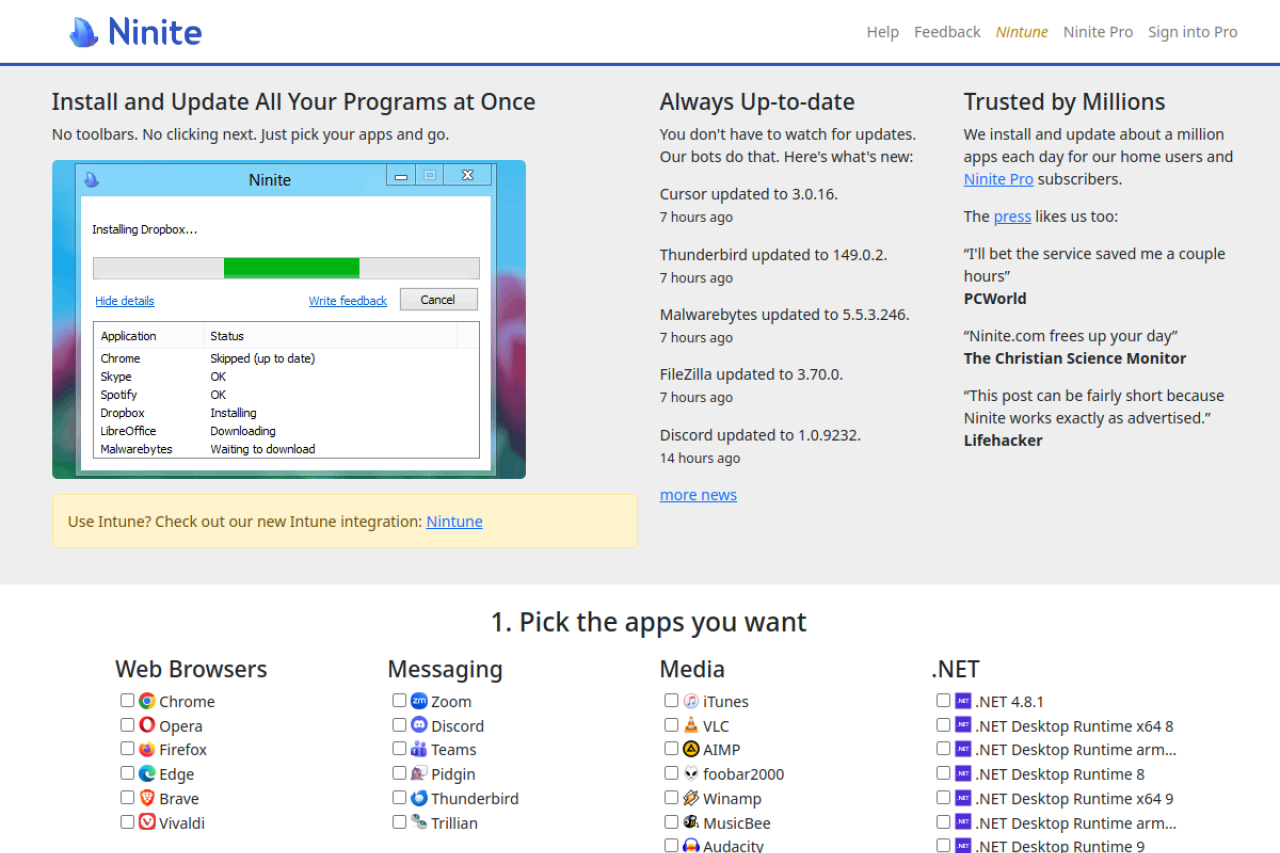The width and height of the screenshot is (1280, 853).
Task: Open the Nintune link in yellow banner
Action: click(x=454, y=521)
